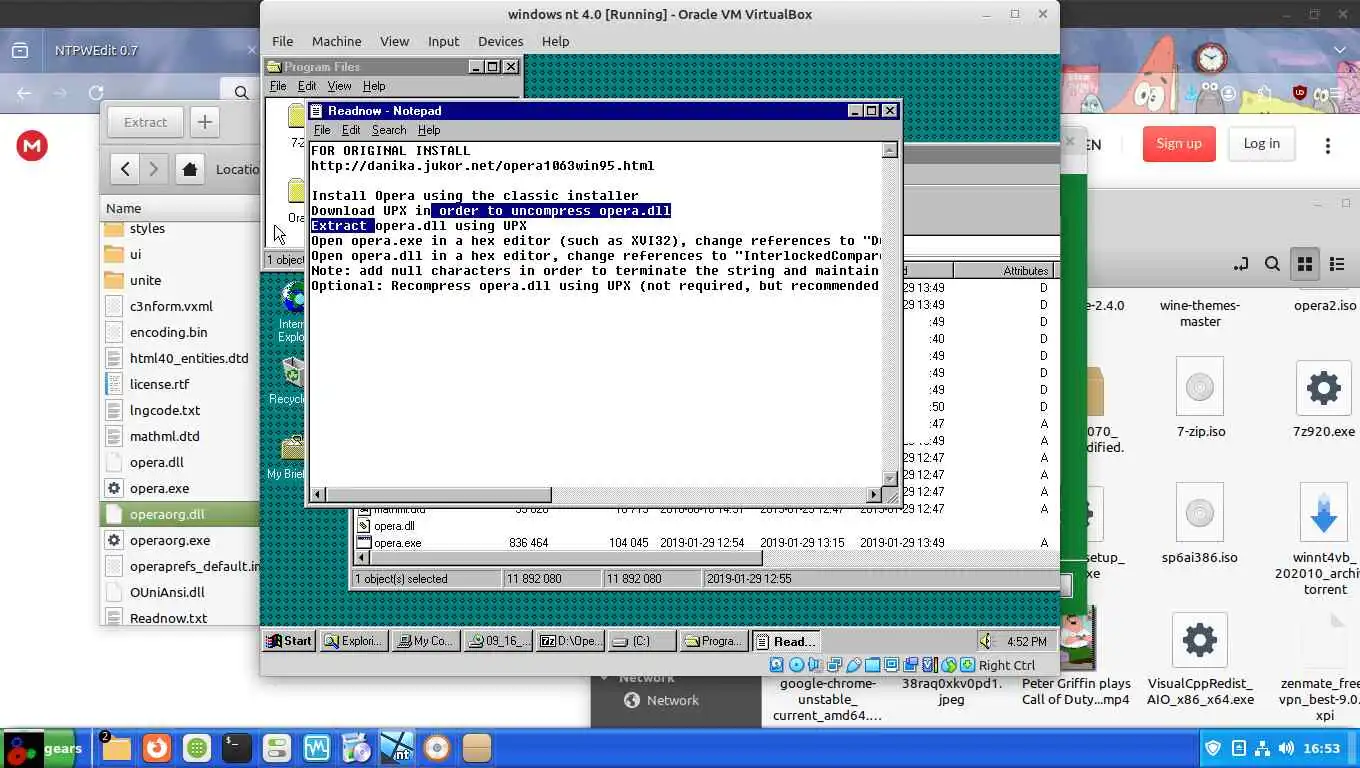Click the file manager search icon
Screen dimensions: 1360x768
point(1272,264)
